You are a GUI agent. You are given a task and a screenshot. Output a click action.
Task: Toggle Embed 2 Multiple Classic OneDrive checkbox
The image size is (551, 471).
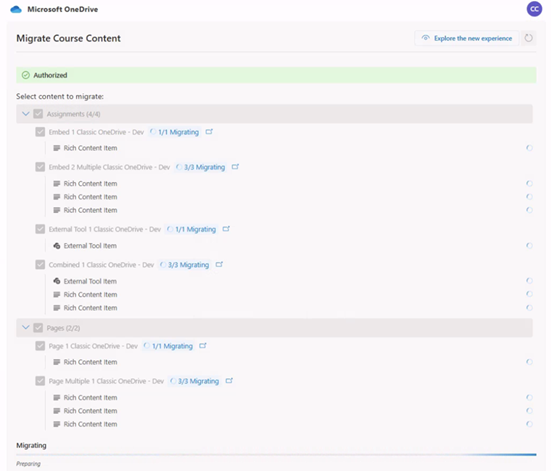pyautogui.click(x=40, y=167)
